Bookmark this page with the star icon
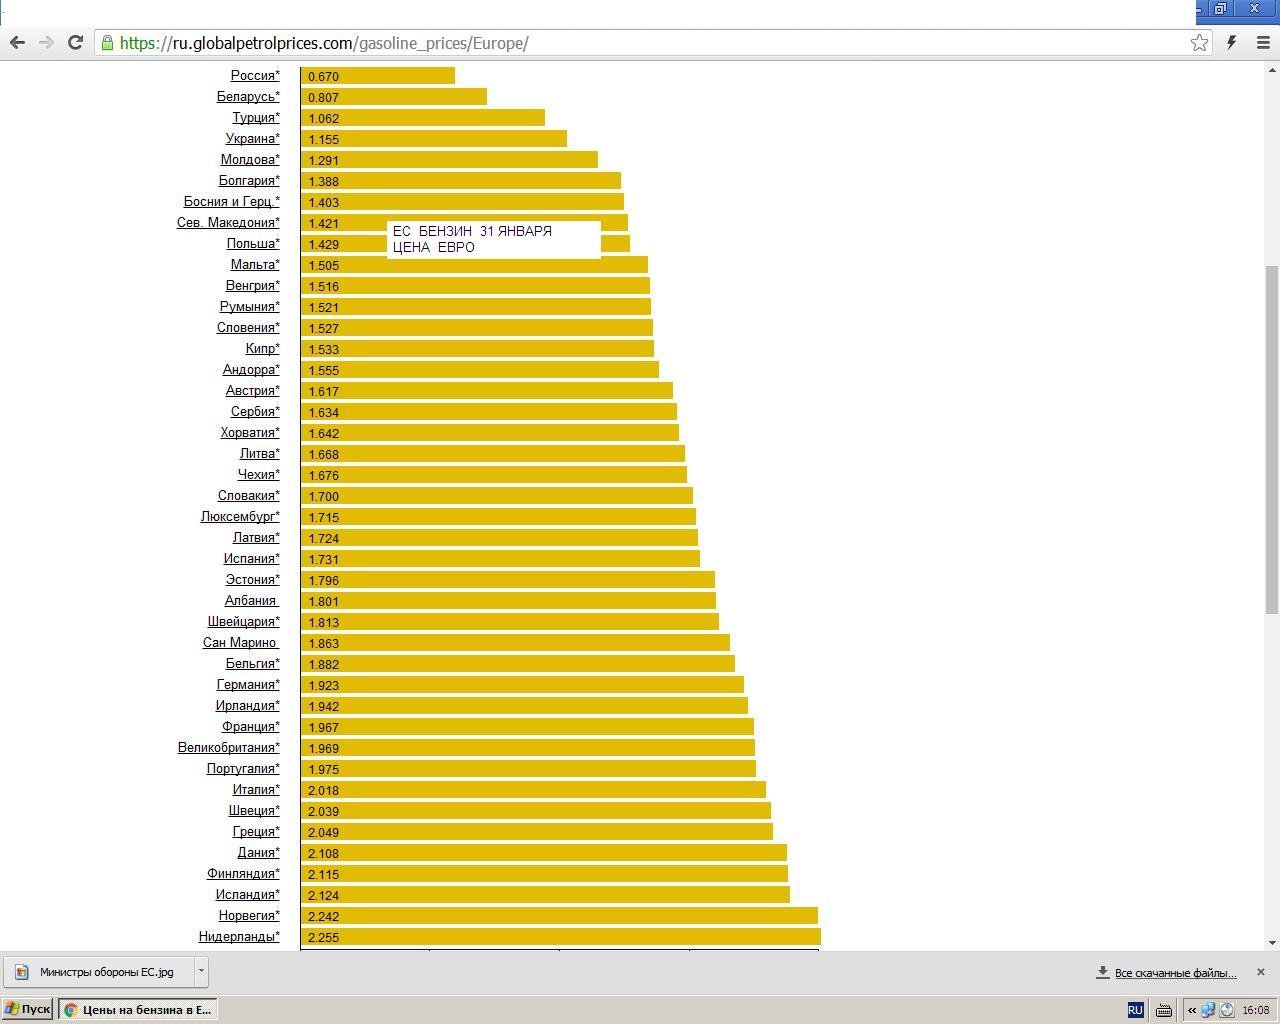The image size is (1280, 1024). click(1199, 42)
